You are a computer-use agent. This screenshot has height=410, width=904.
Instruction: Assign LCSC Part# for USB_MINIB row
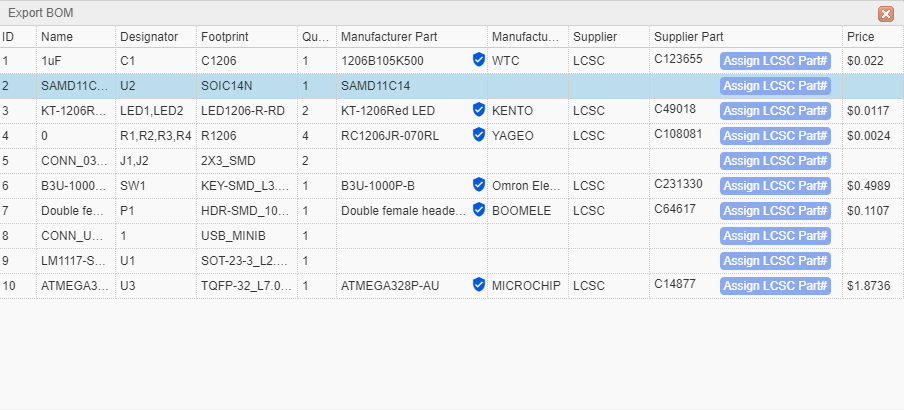(x=776, y=236)
